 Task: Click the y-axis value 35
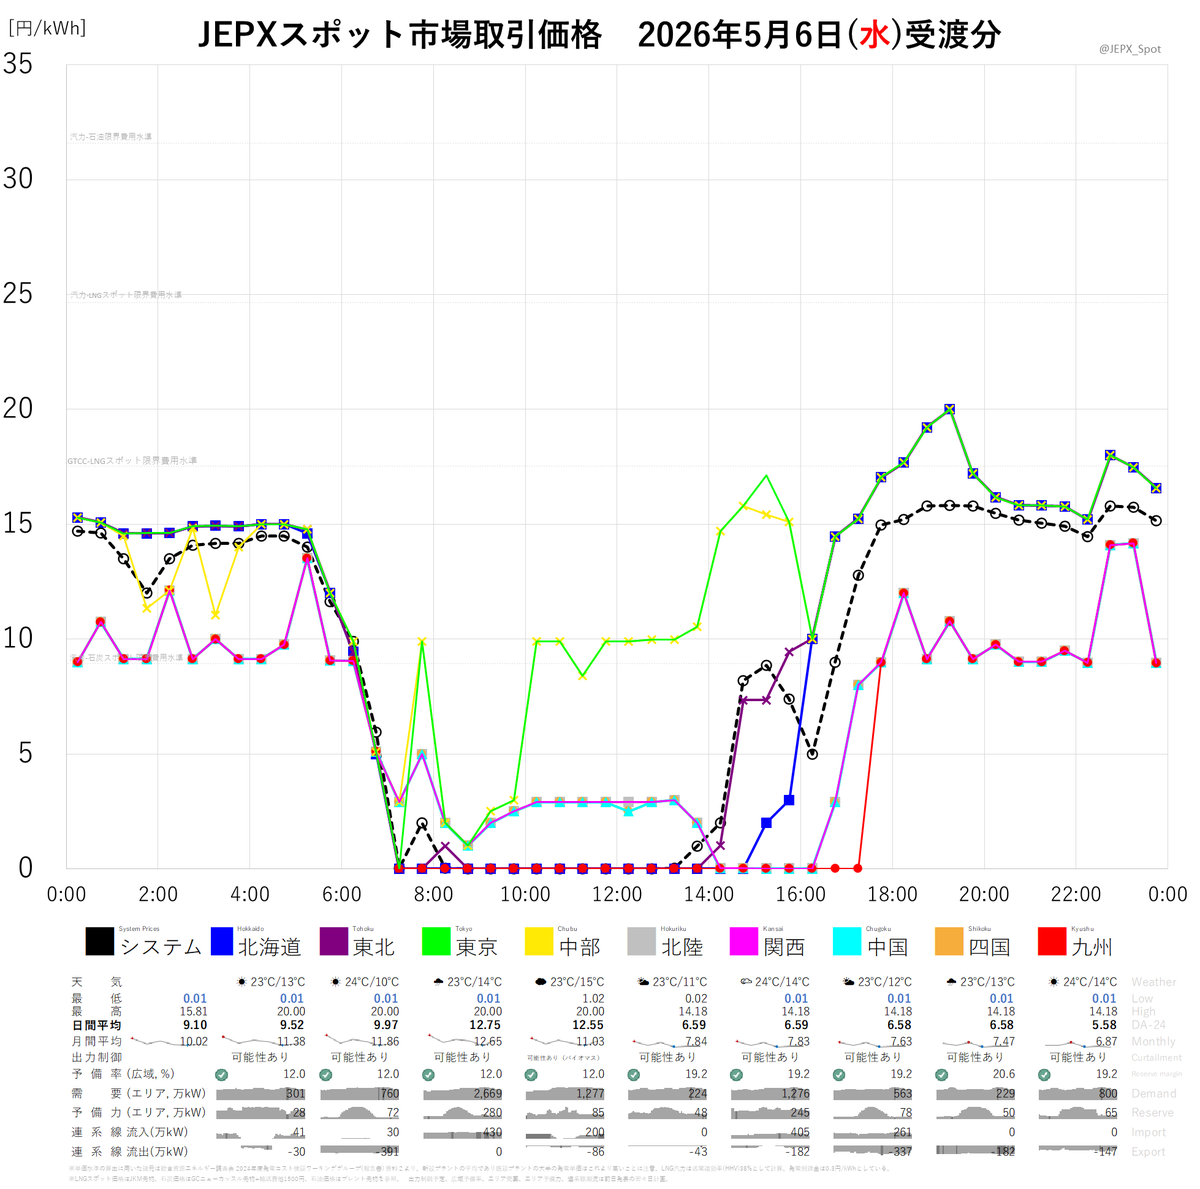pos(18,64)
